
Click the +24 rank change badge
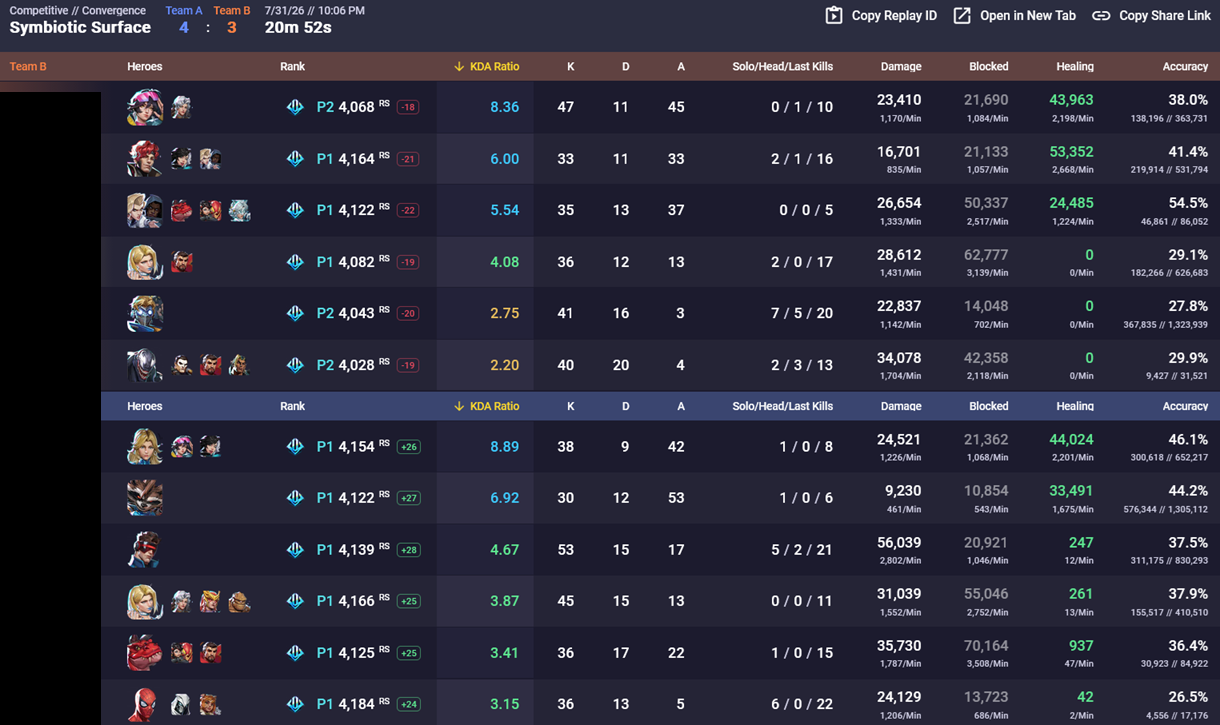click(x=408, y=704)
